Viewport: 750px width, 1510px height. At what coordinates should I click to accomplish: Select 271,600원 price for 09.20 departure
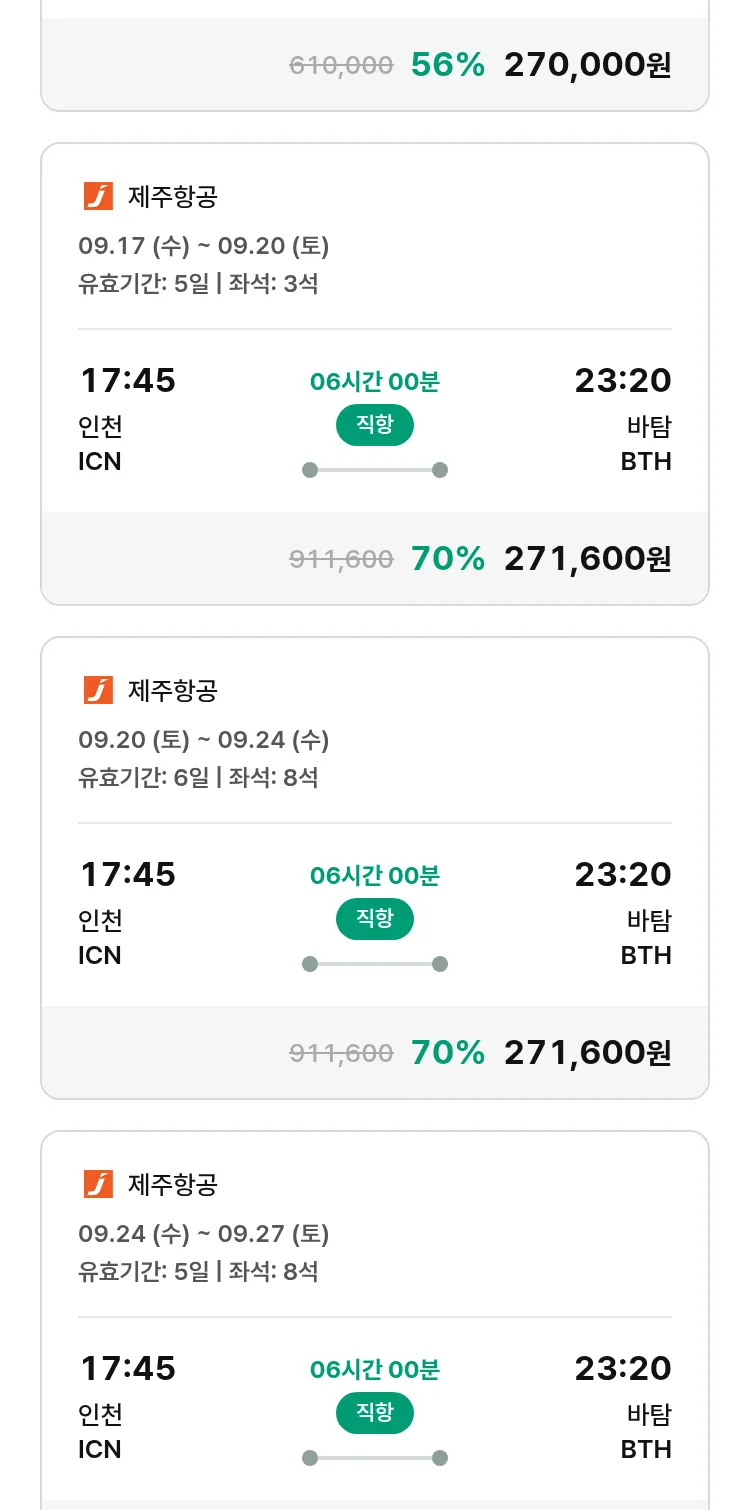click(x=587, y=1052)
